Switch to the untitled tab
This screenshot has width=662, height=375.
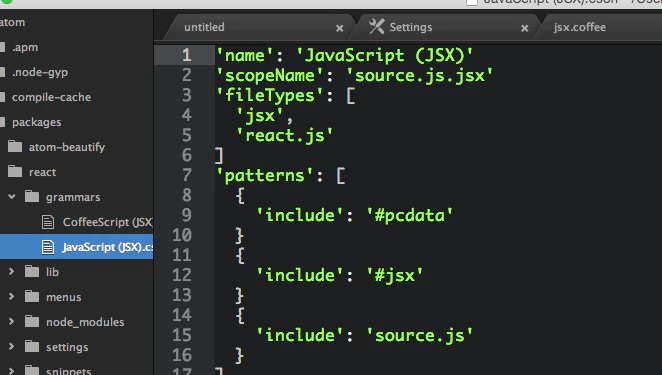coord(204,27)
